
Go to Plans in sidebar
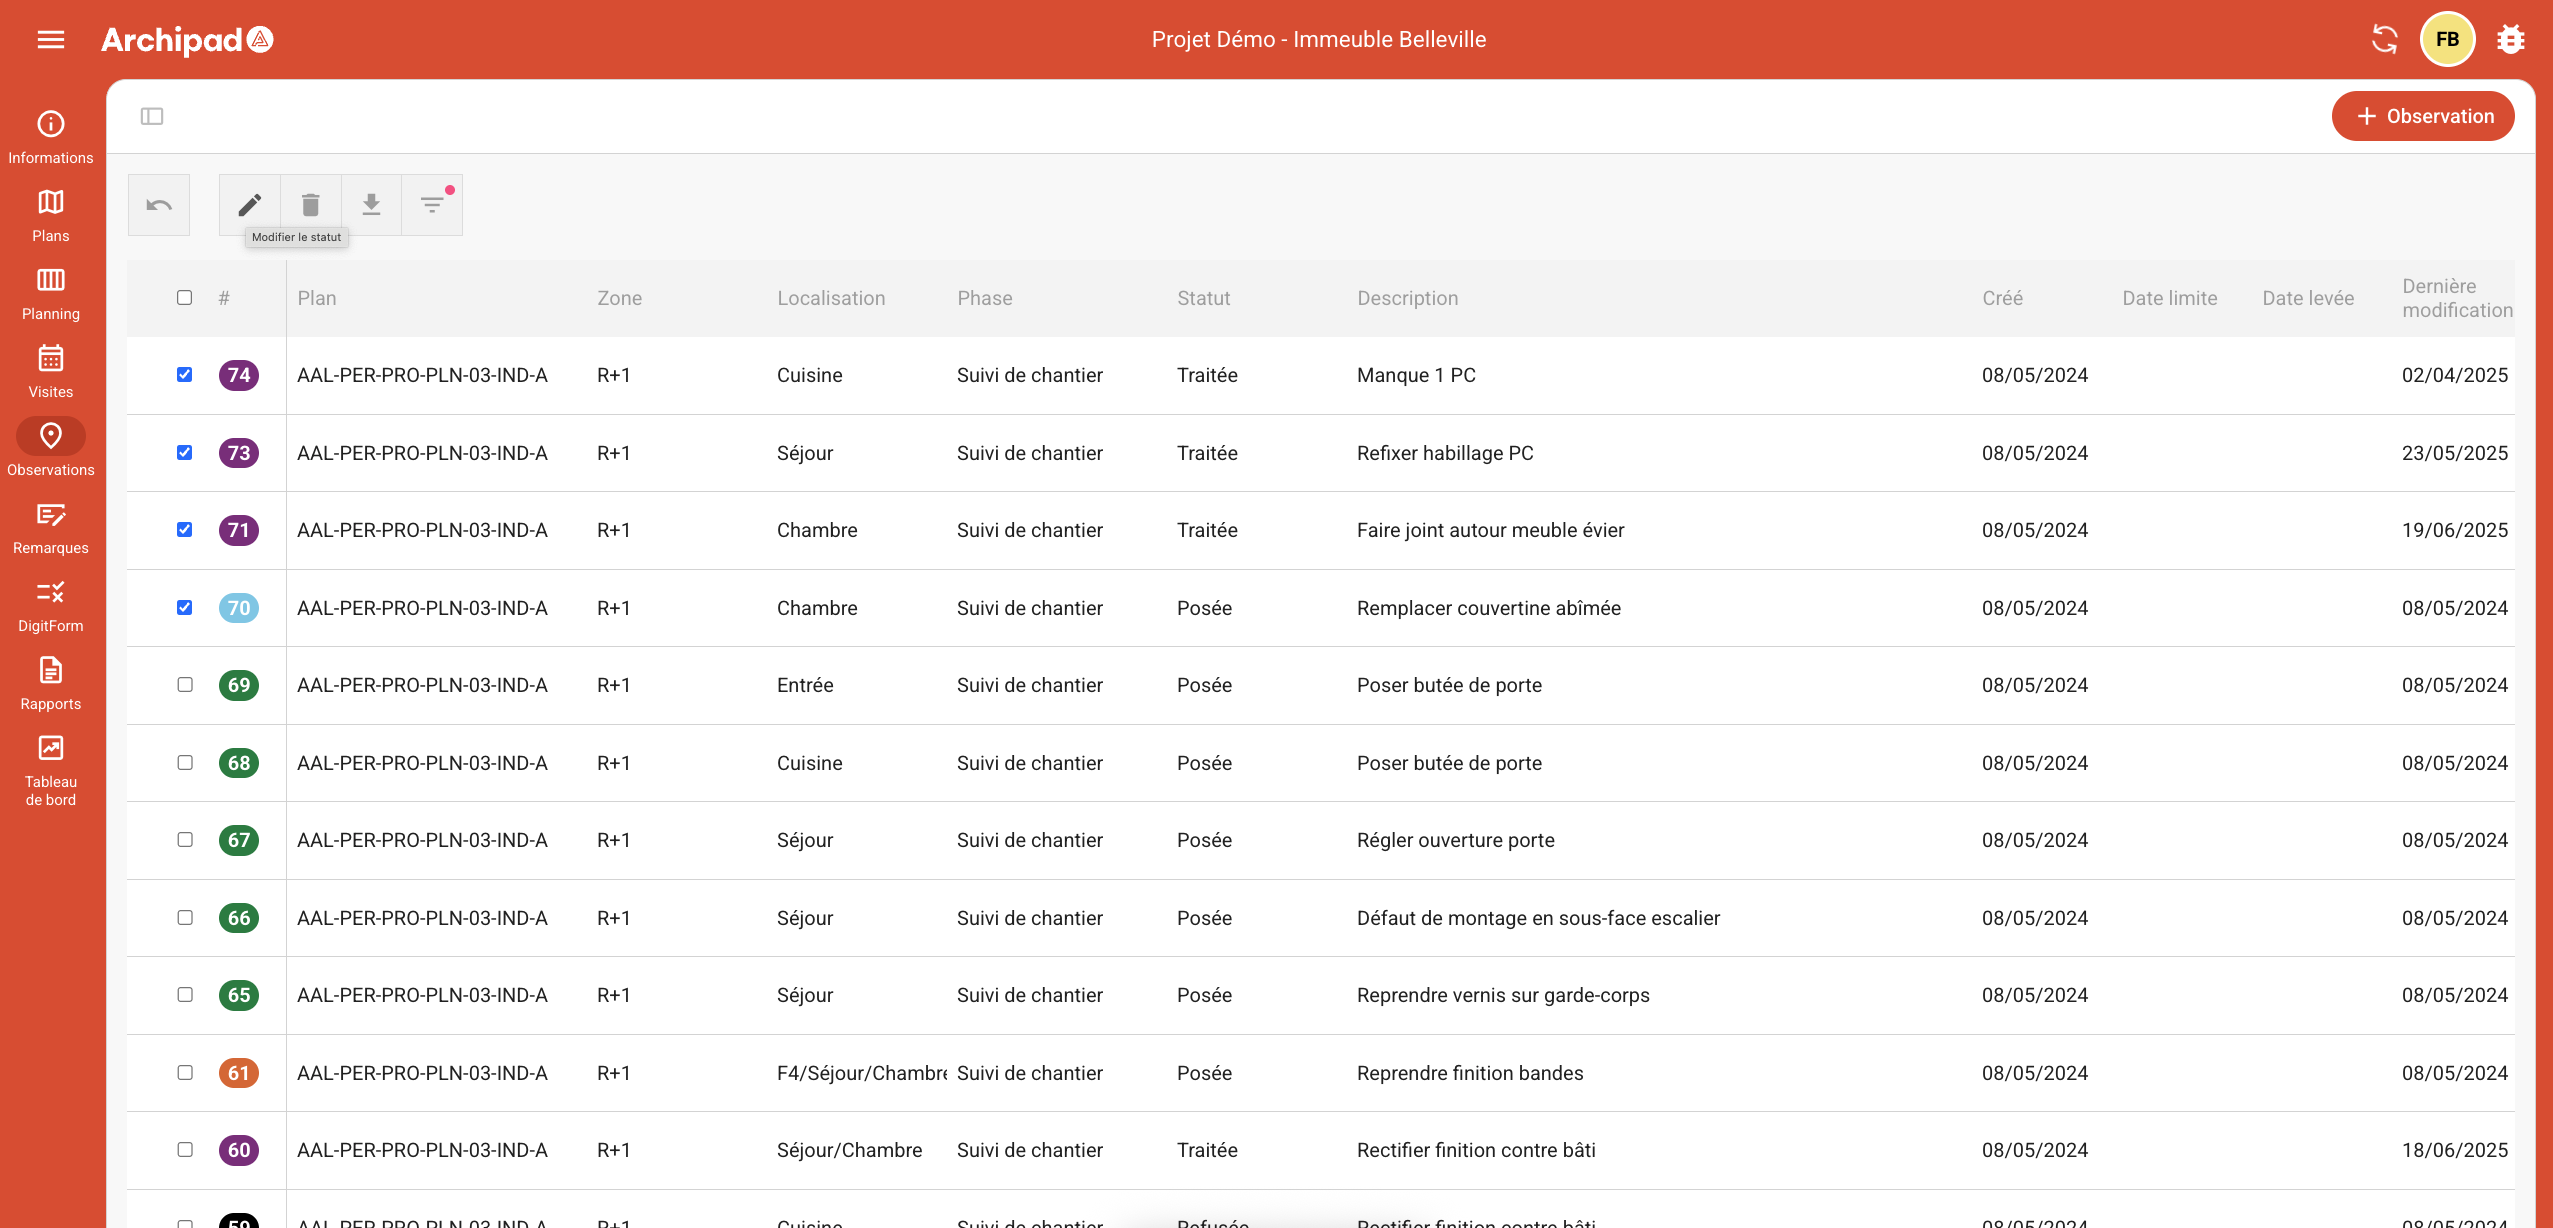tap(51, 215)
